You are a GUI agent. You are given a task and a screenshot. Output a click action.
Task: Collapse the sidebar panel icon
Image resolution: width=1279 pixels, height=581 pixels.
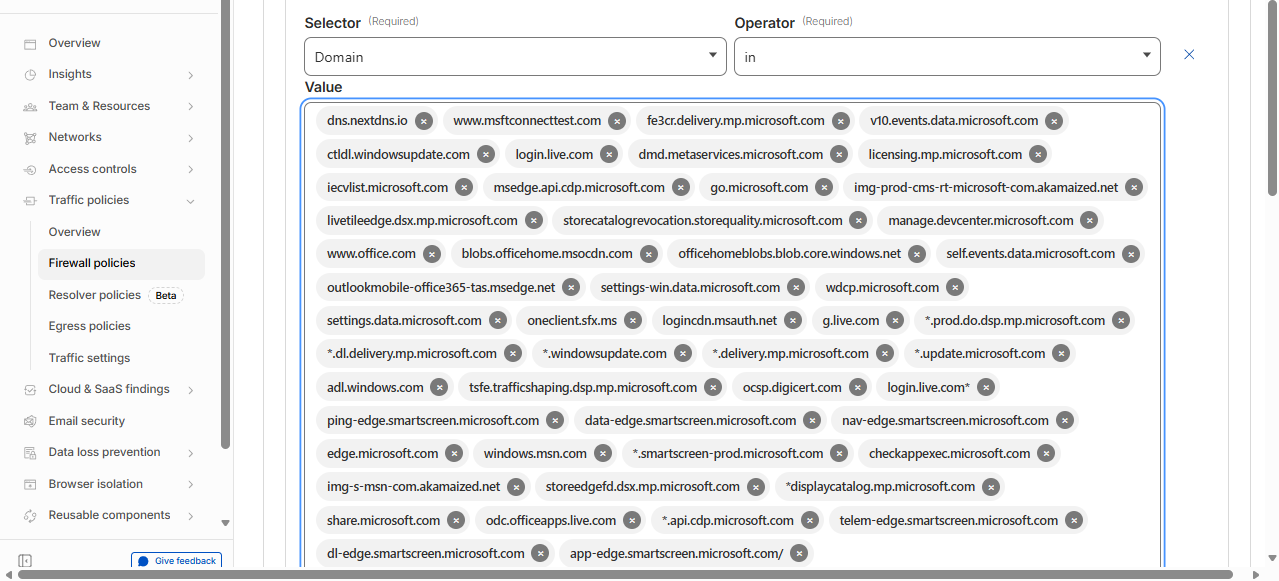coord(26,561)
